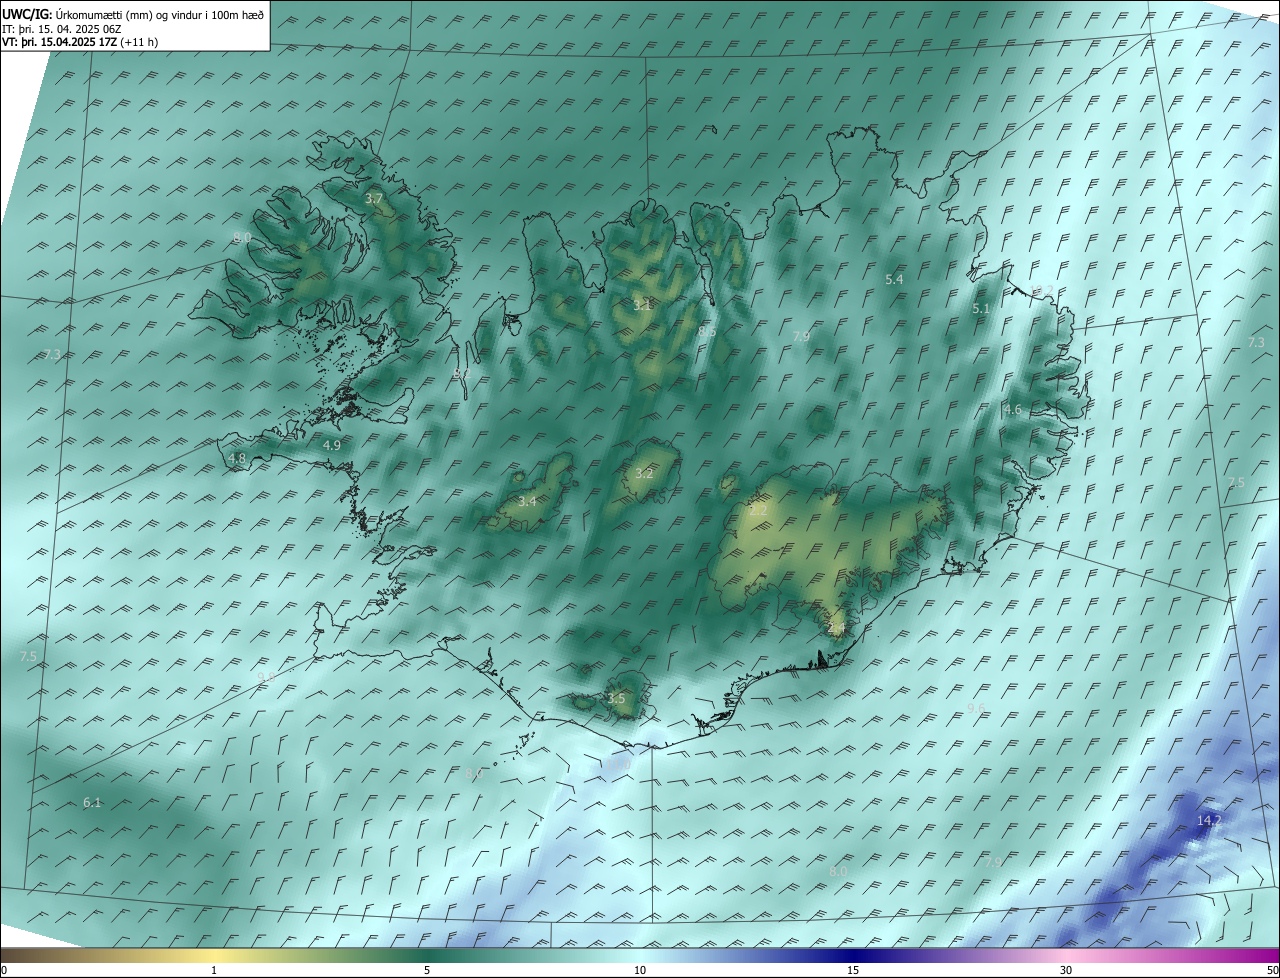Click the '30' tick on the colour scale
The width and height of the screenshot is (1280, 978).
(1066, 971)
